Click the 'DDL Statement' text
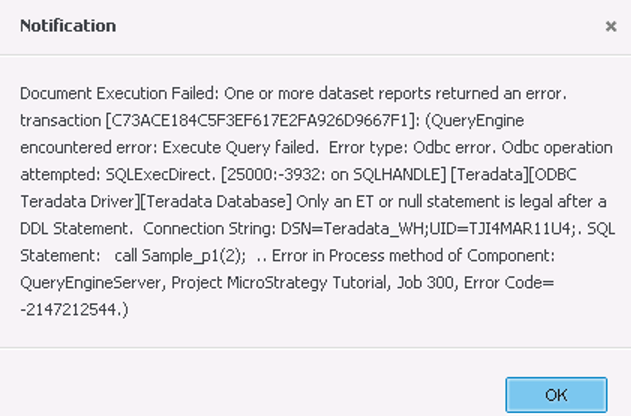The width and height of the screenshot is (631, 416). (x=76, y=229)
